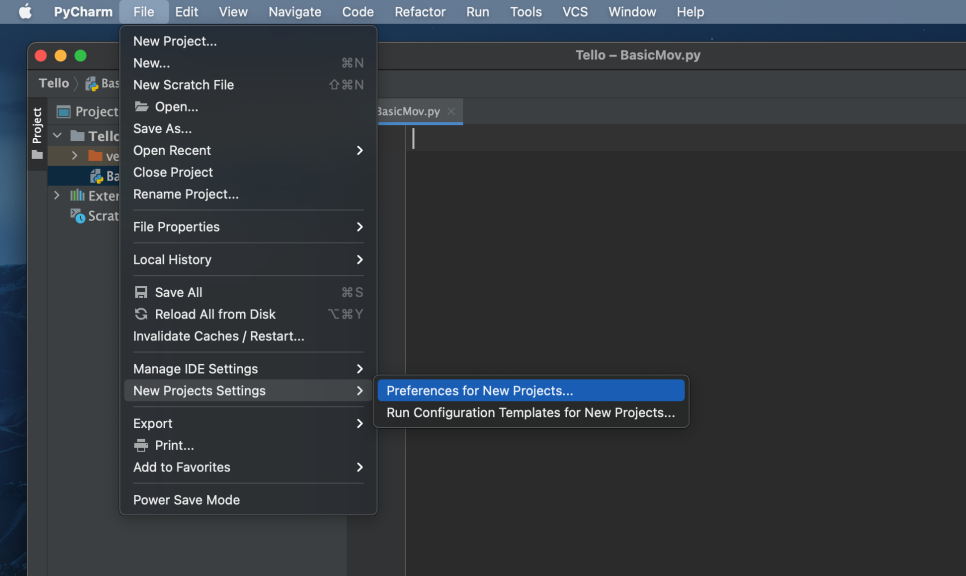This screenshot has height=576, width=966.
Task: Open the PyCharm application menu
Action: [x=83, y=12]
